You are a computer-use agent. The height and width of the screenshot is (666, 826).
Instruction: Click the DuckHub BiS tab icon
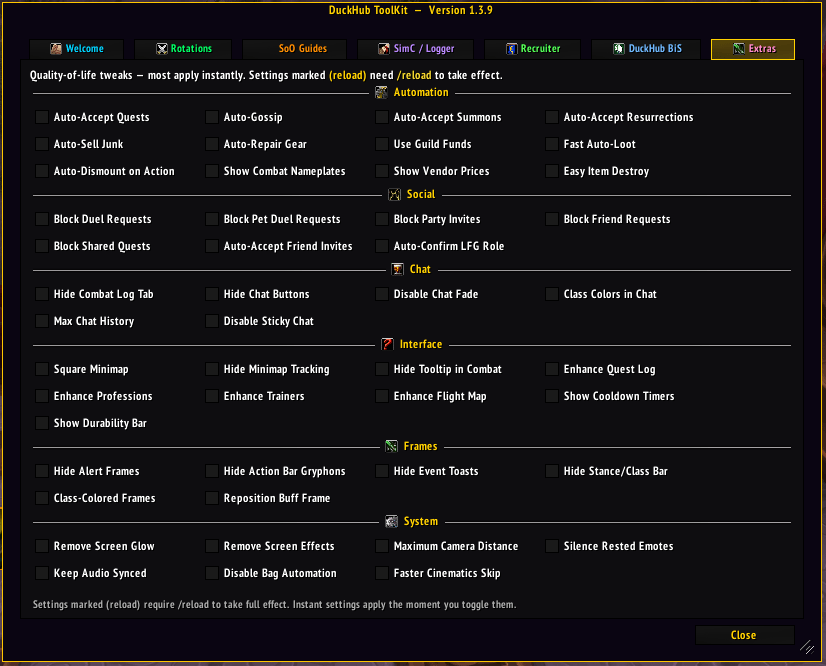point(619,49)
